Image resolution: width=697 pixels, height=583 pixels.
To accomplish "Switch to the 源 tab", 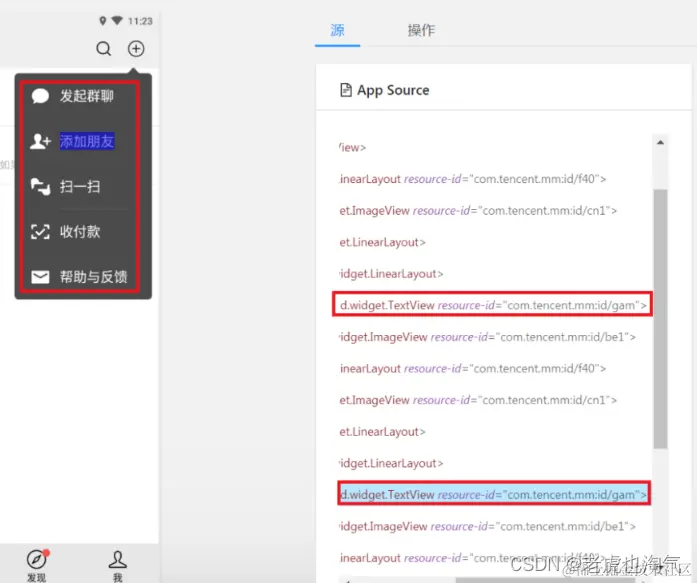I will (337, 30).
